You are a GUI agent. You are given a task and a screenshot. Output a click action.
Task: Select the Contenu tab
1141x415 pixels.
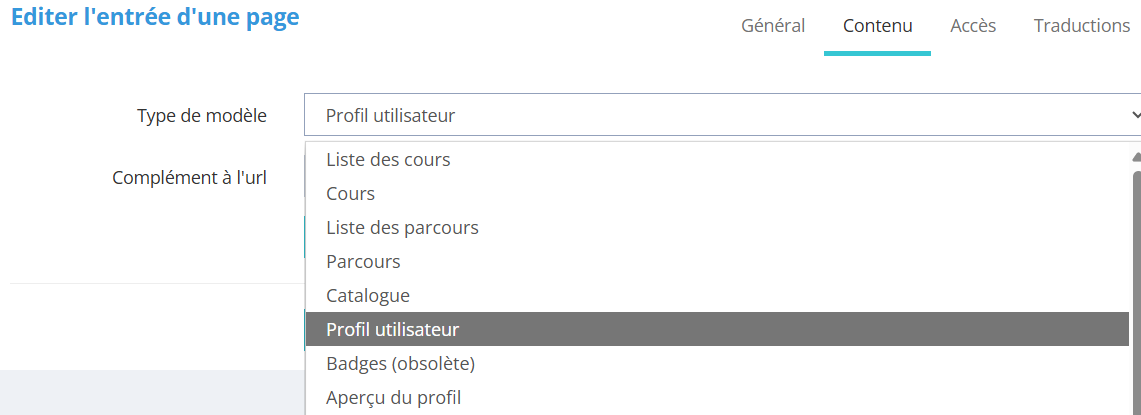(x=877, y=26)
